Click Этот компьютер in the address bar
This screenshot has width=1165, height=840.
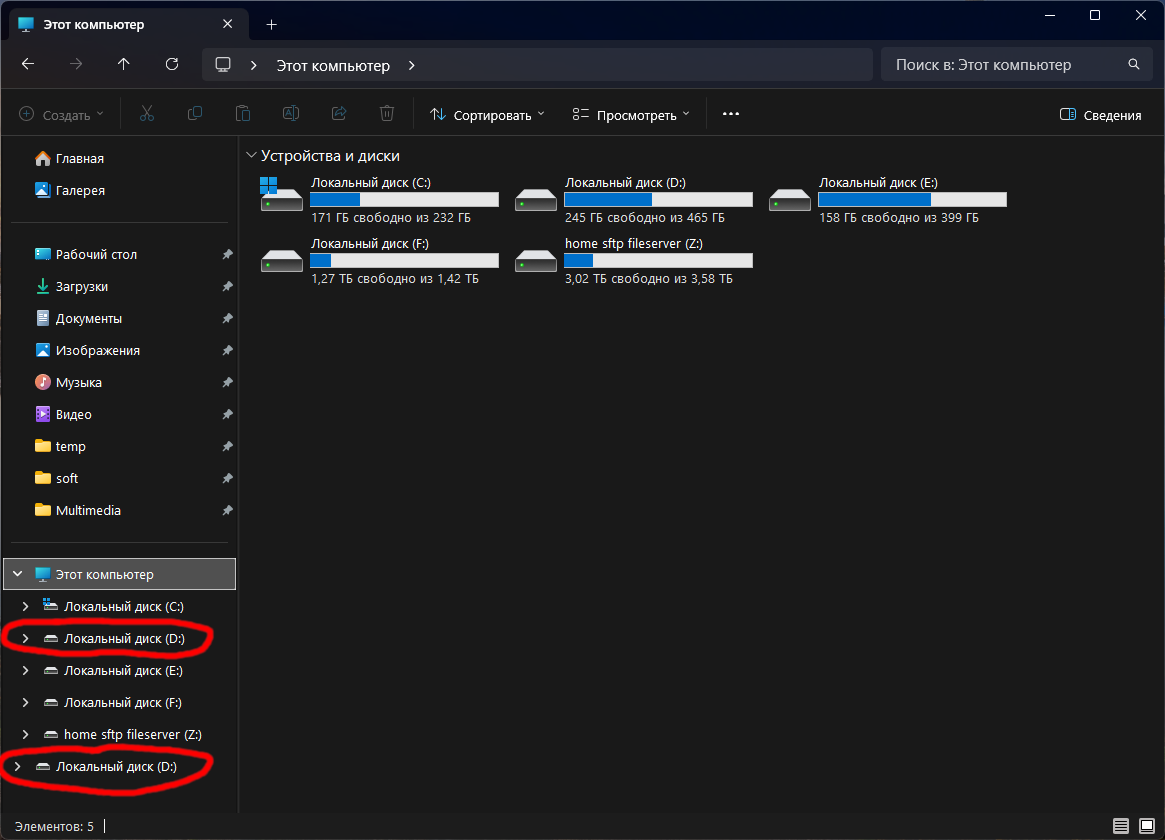pyautogui.click(x=333, y=65)
